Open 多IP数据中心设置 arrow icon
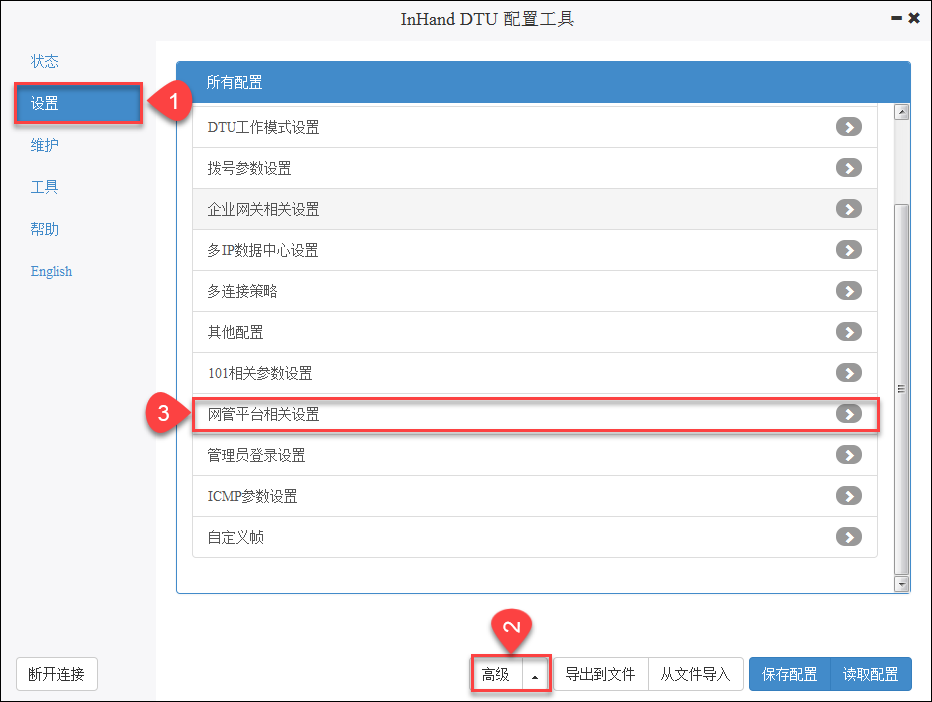The height and width of the screenshot is (702, 932). tap(849, 250)
